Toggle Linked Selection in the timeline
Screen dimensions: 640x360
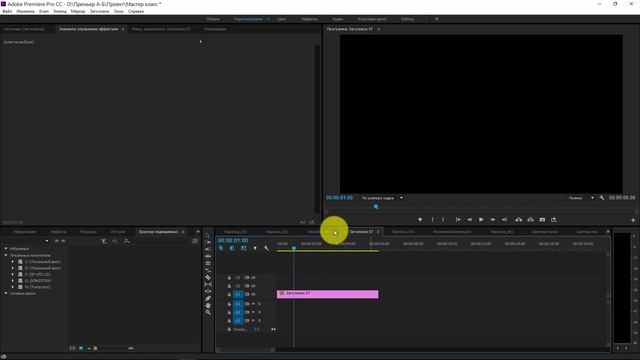click(244, 248)
